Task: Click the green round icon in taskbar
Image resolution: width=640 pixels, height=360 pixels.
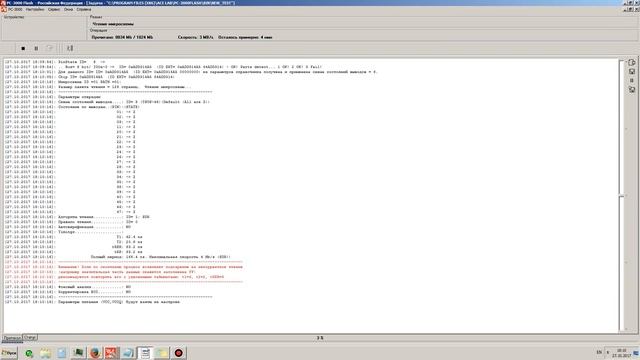Action: pyautogui.click(x=29, y=353)
